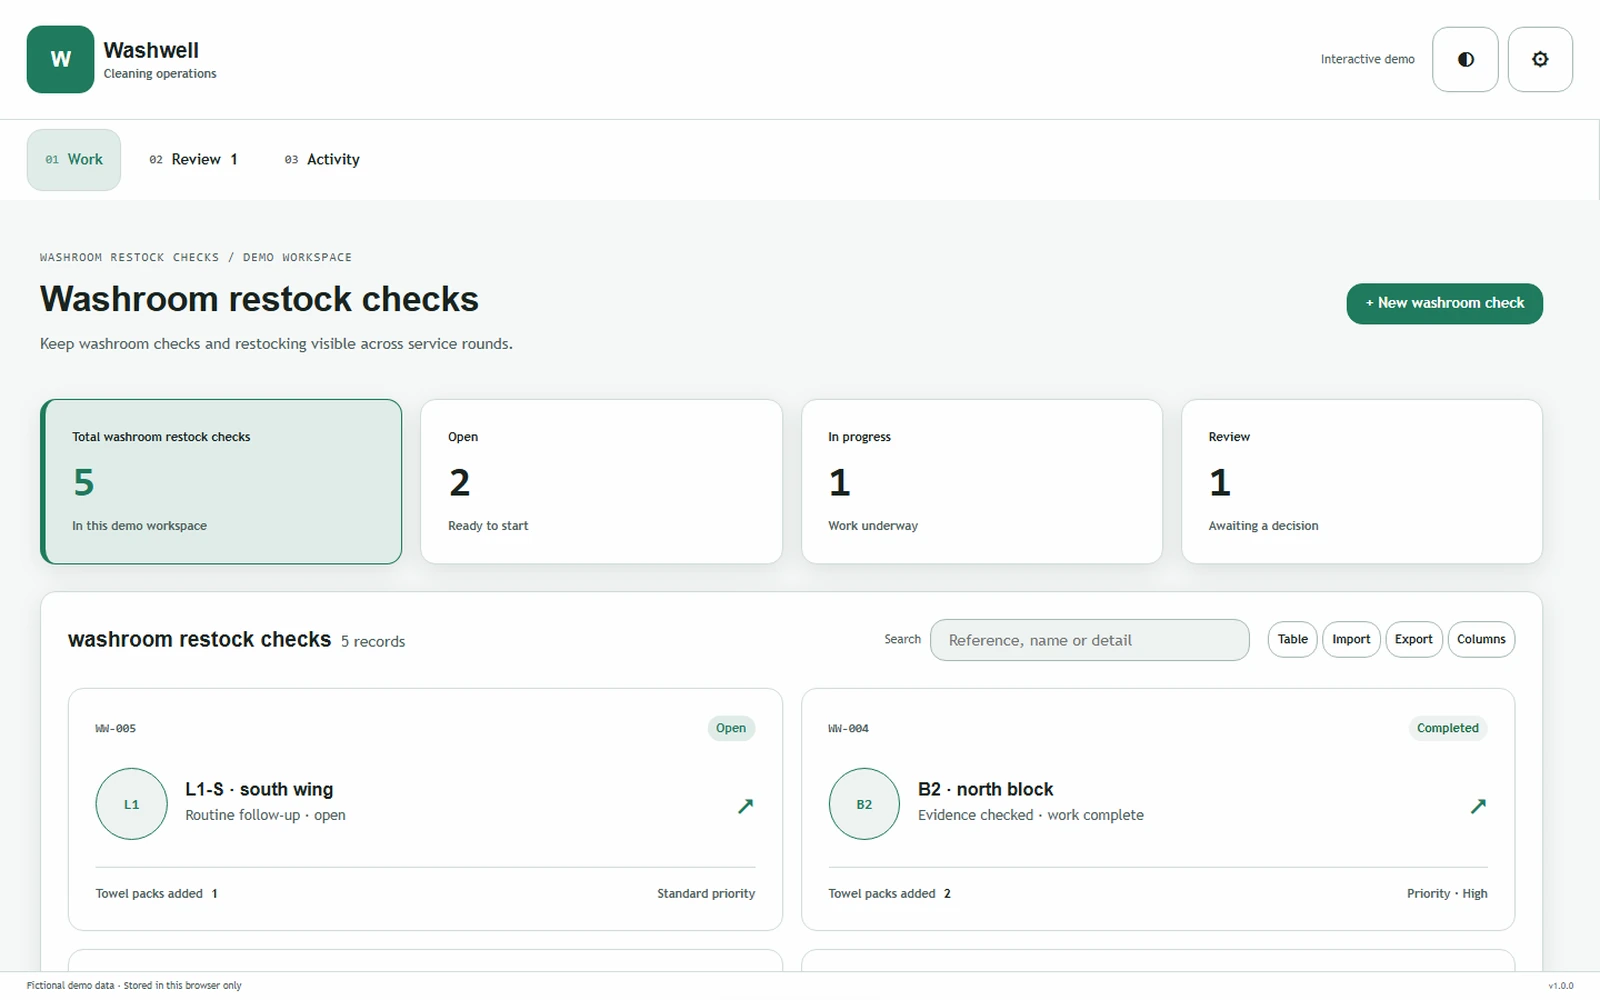
Task: Switch to the Review tab
Action: pyautogui.click(x=194, y=160)
